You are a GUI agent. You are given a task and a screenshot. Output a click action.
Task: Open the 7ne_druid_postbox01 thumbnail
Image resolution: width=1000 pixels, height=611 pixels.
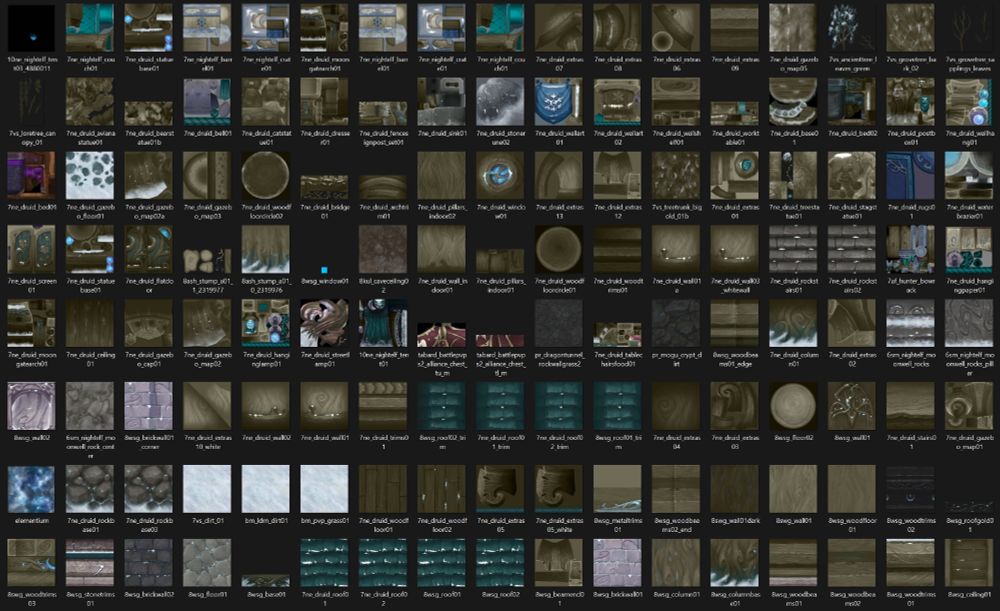911,102
